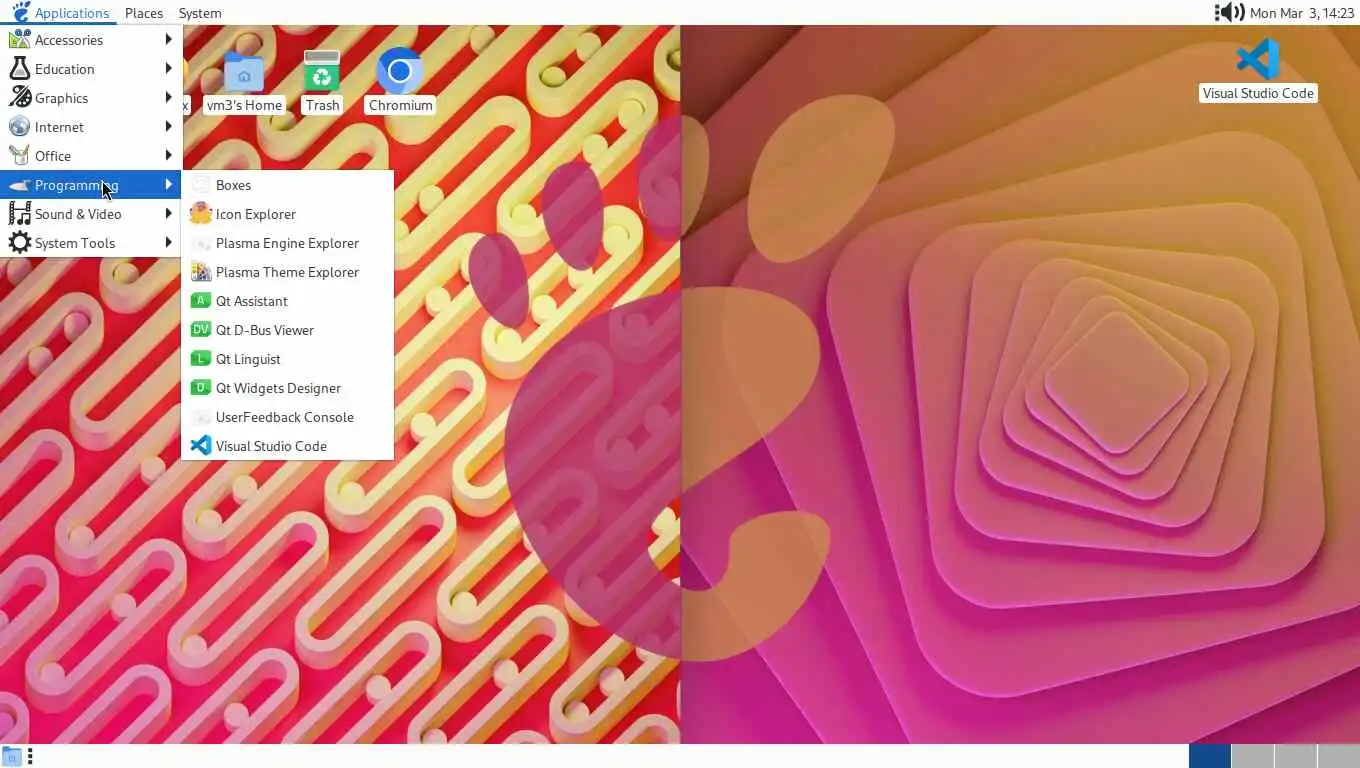Select the highlighted Programming category
Viewport: 1360px width, 768px height.
[90, 185]
